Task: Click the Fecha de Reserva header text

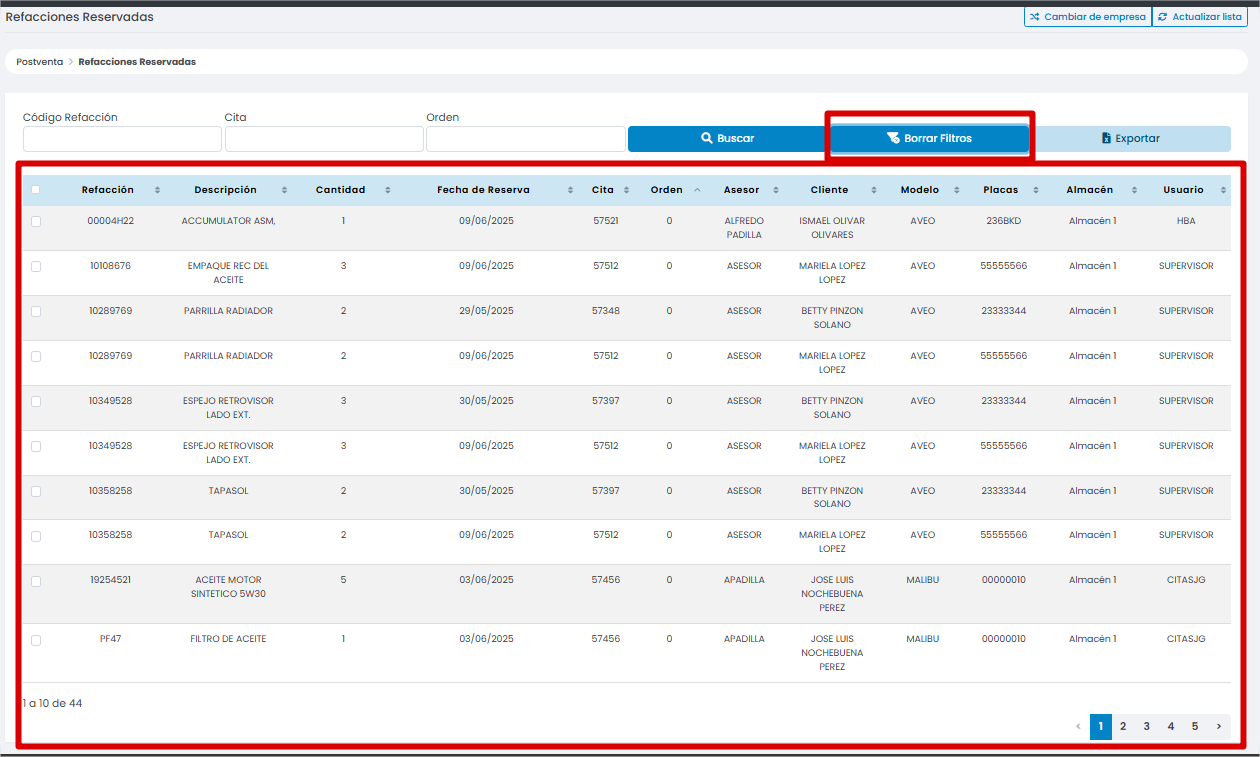Action: pyautogui.click(x=483, y=190)
